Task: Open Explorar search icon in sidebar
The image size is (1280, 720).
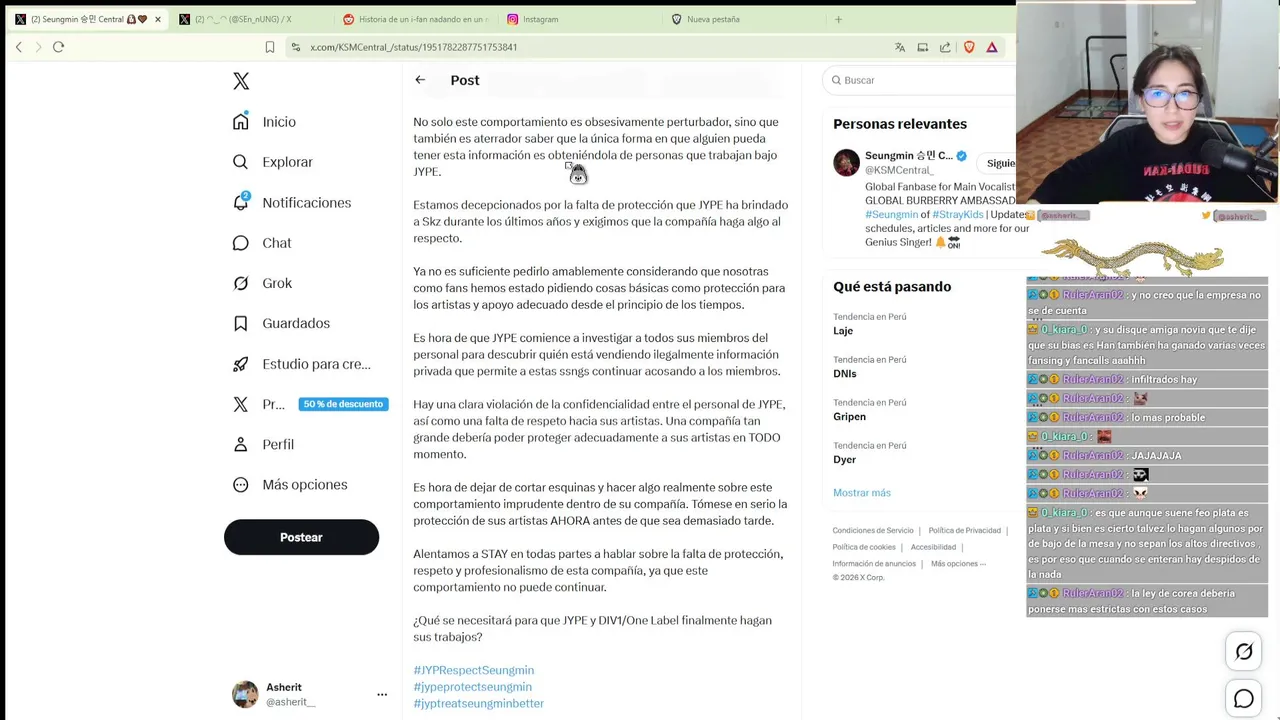Action: (x=241, y=162)
